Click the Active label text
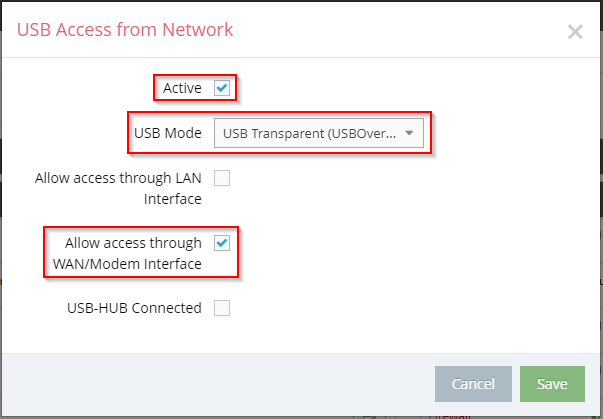603x419 pixels. (x=182, y=88)
